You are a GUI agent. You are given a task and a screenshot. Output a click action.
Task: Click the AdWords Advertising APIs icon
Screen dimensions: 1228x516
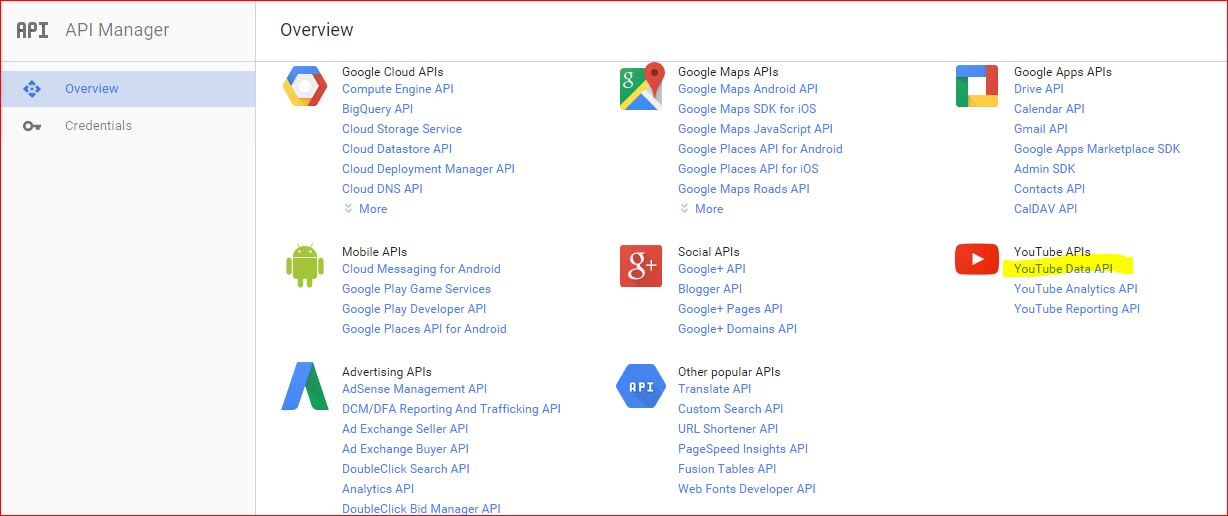click(305, 386)
